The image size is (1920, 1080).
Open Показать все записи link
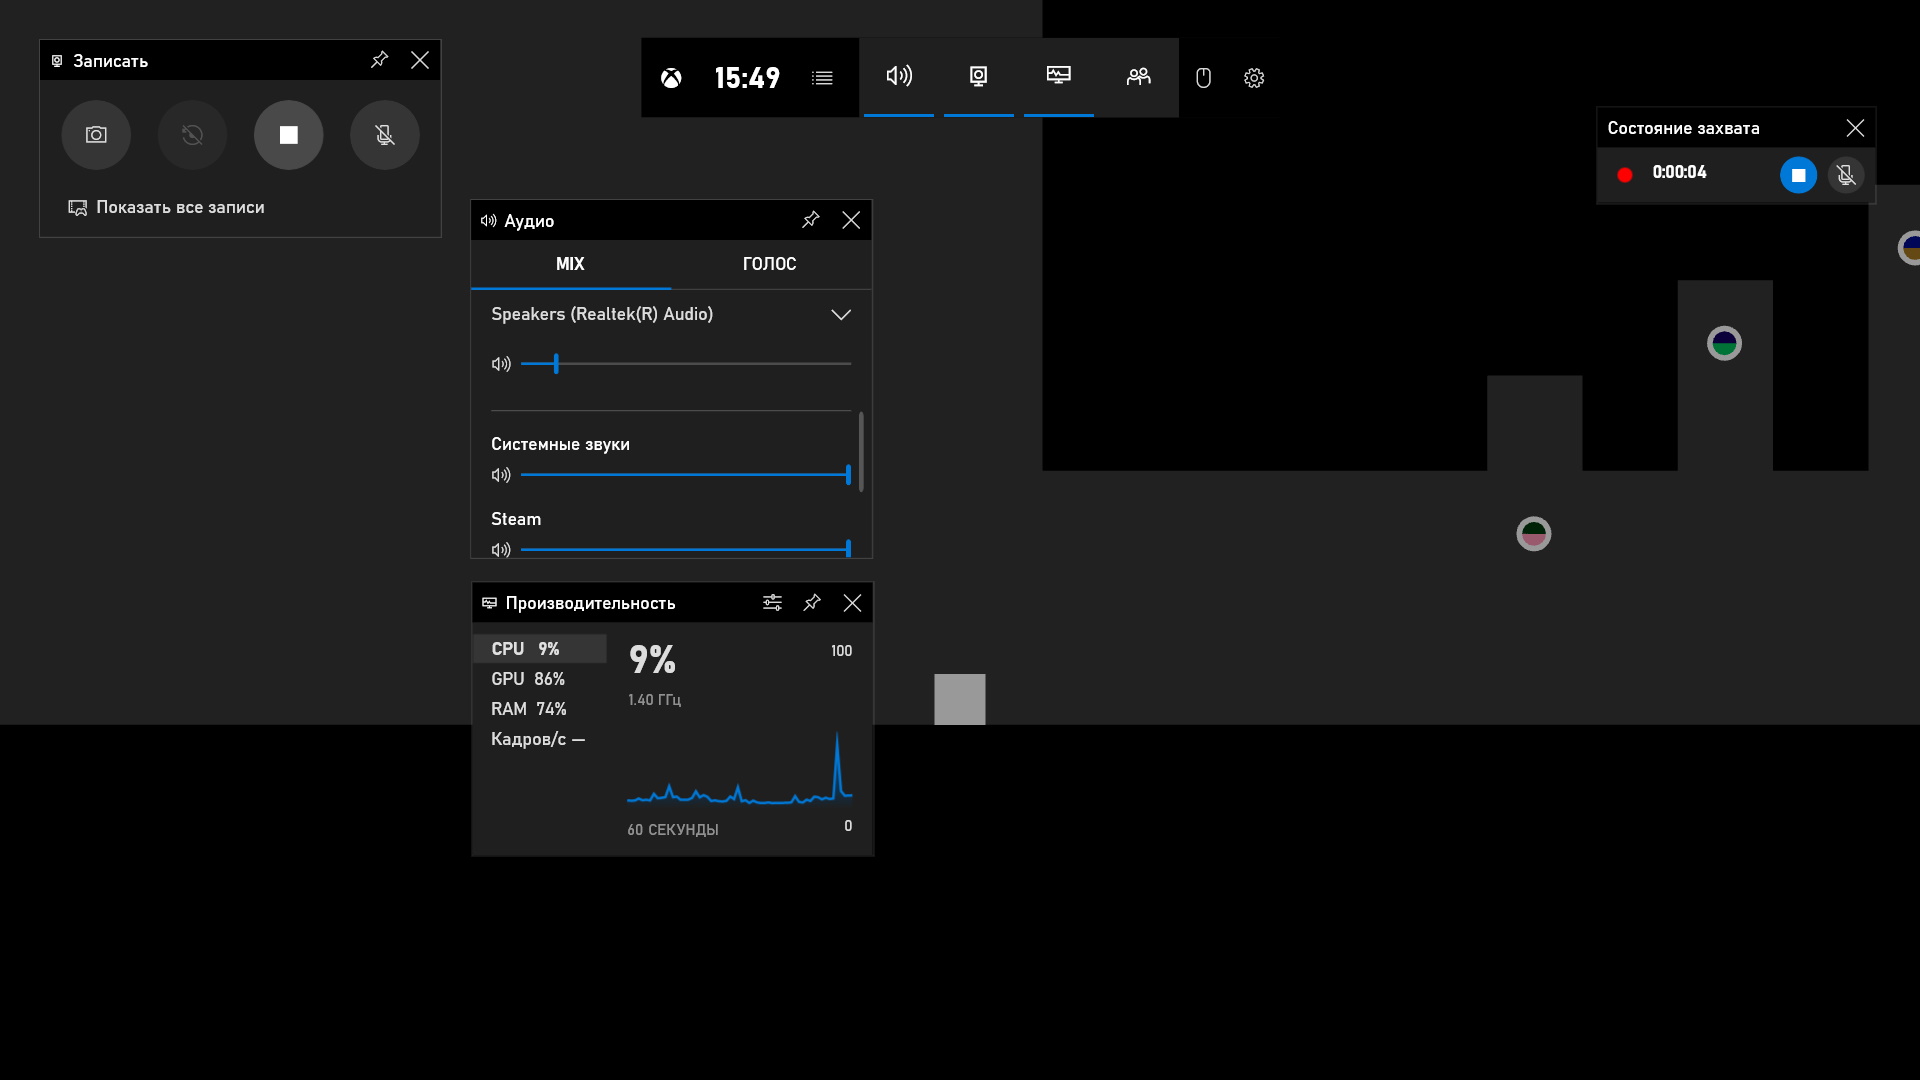point(166,207)
